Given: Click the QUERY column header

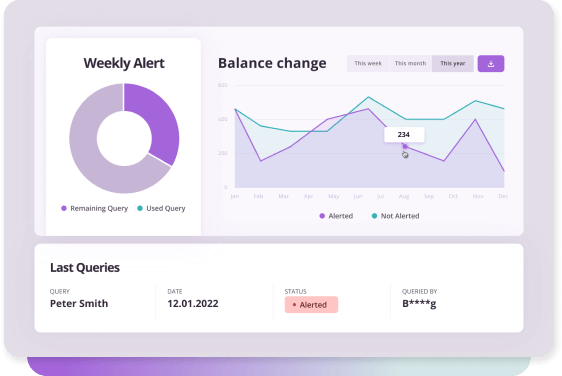Looking at the screenshot, I should click(59, 291).
